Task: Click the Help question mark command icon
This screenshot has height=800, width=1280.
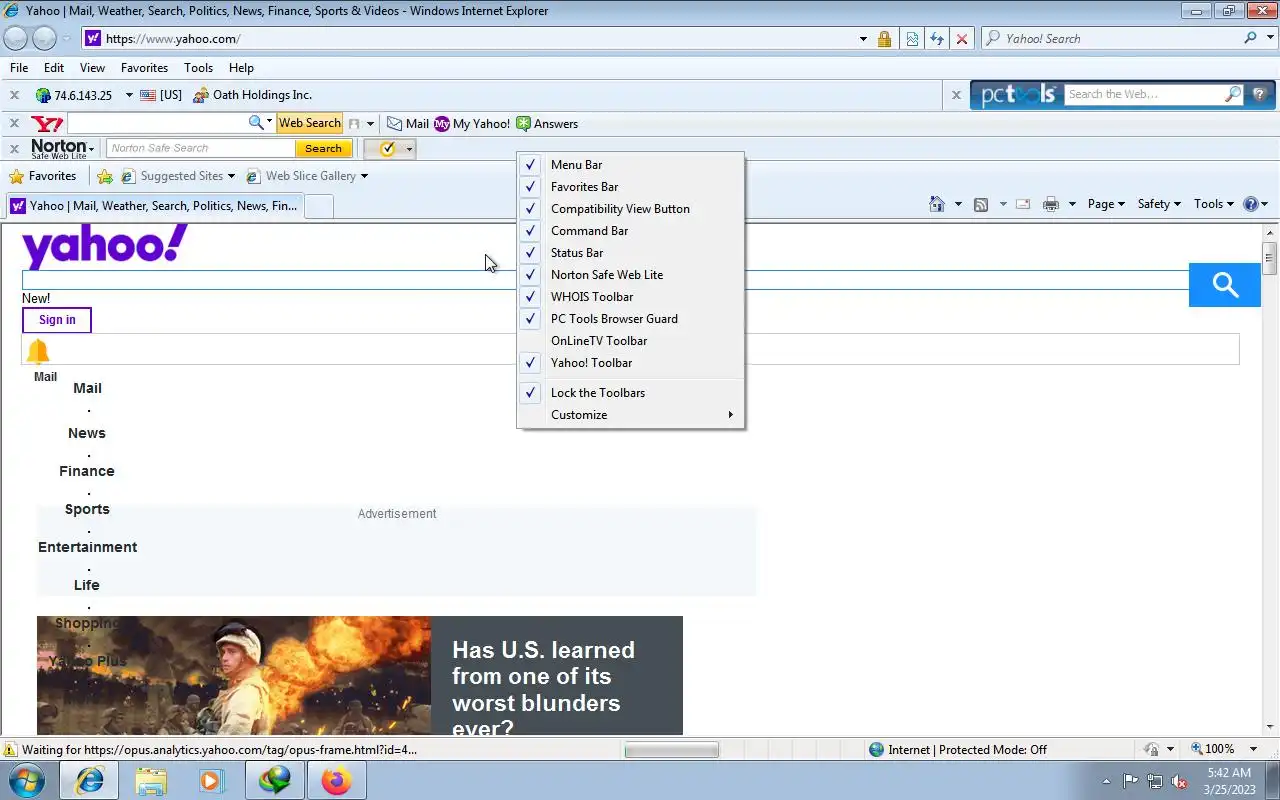Action: [x=1250, y=204]
